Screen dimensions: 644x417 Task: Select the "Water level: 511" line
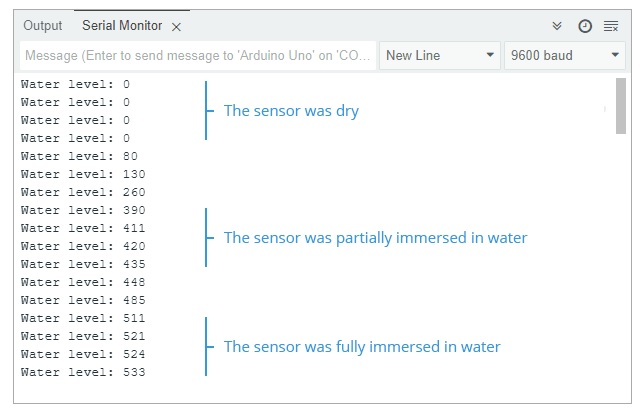pos(83,318)
